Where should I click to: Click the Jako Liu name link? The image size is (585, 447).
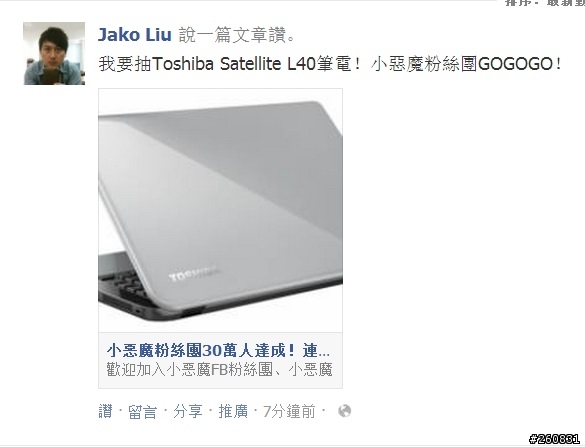tap(135, 35)
